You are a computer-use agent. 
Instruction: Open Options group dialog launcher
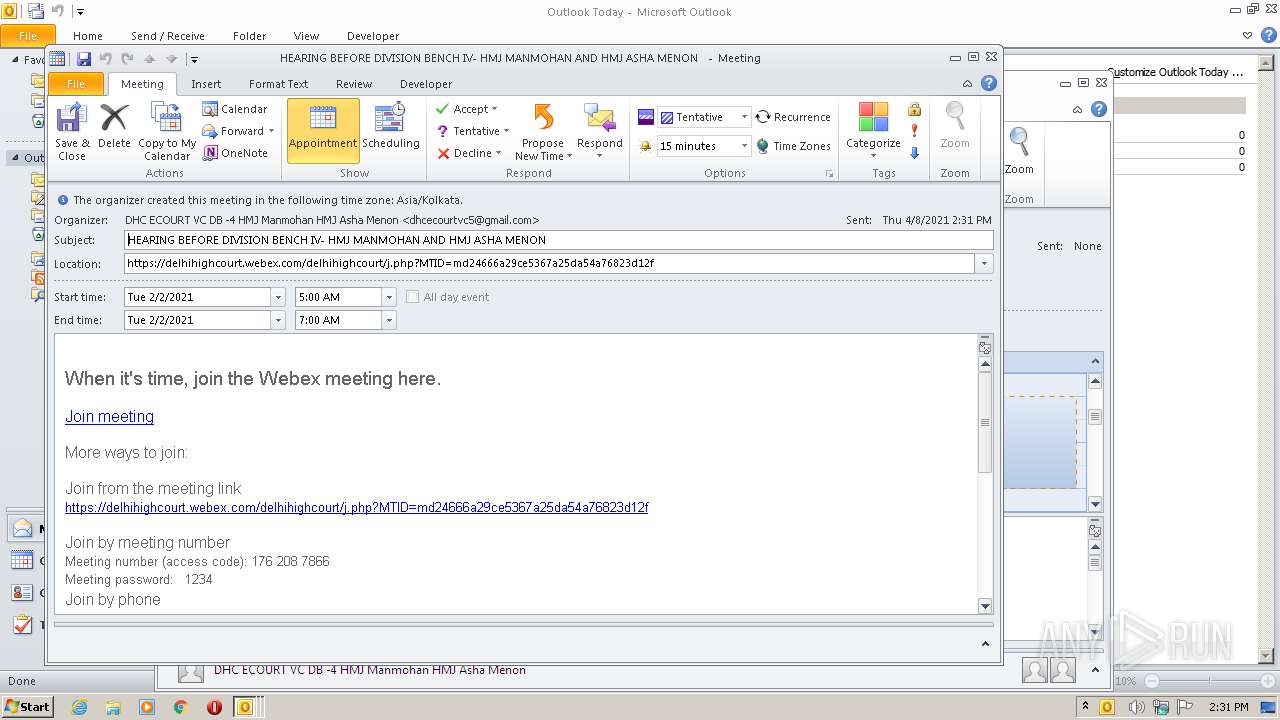point(829,174)
